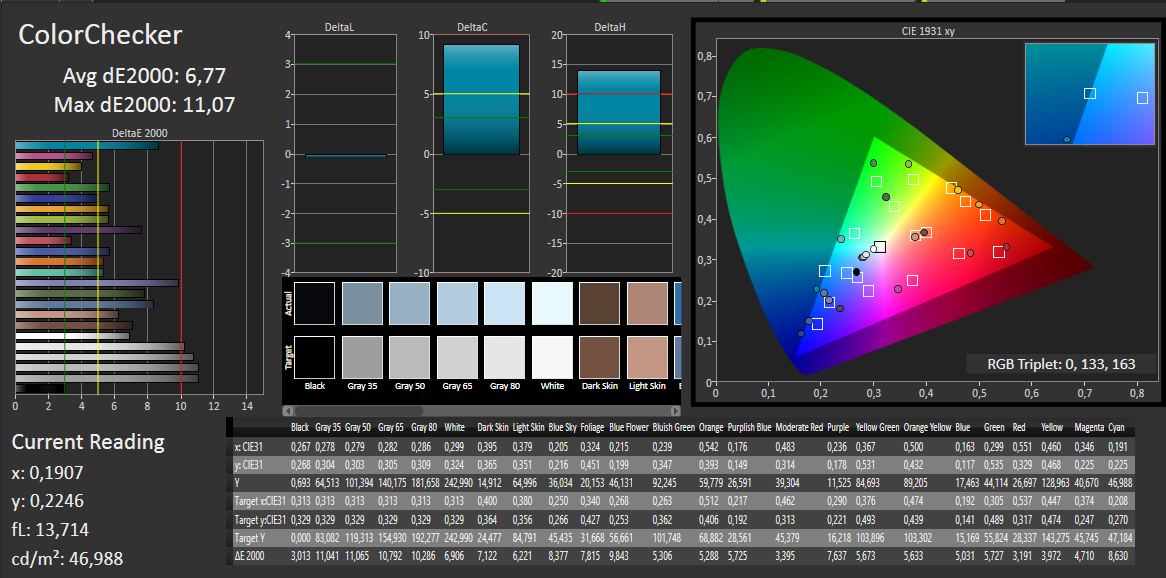Click the "x: CIE31" row label in the table

tap(250, 446)
